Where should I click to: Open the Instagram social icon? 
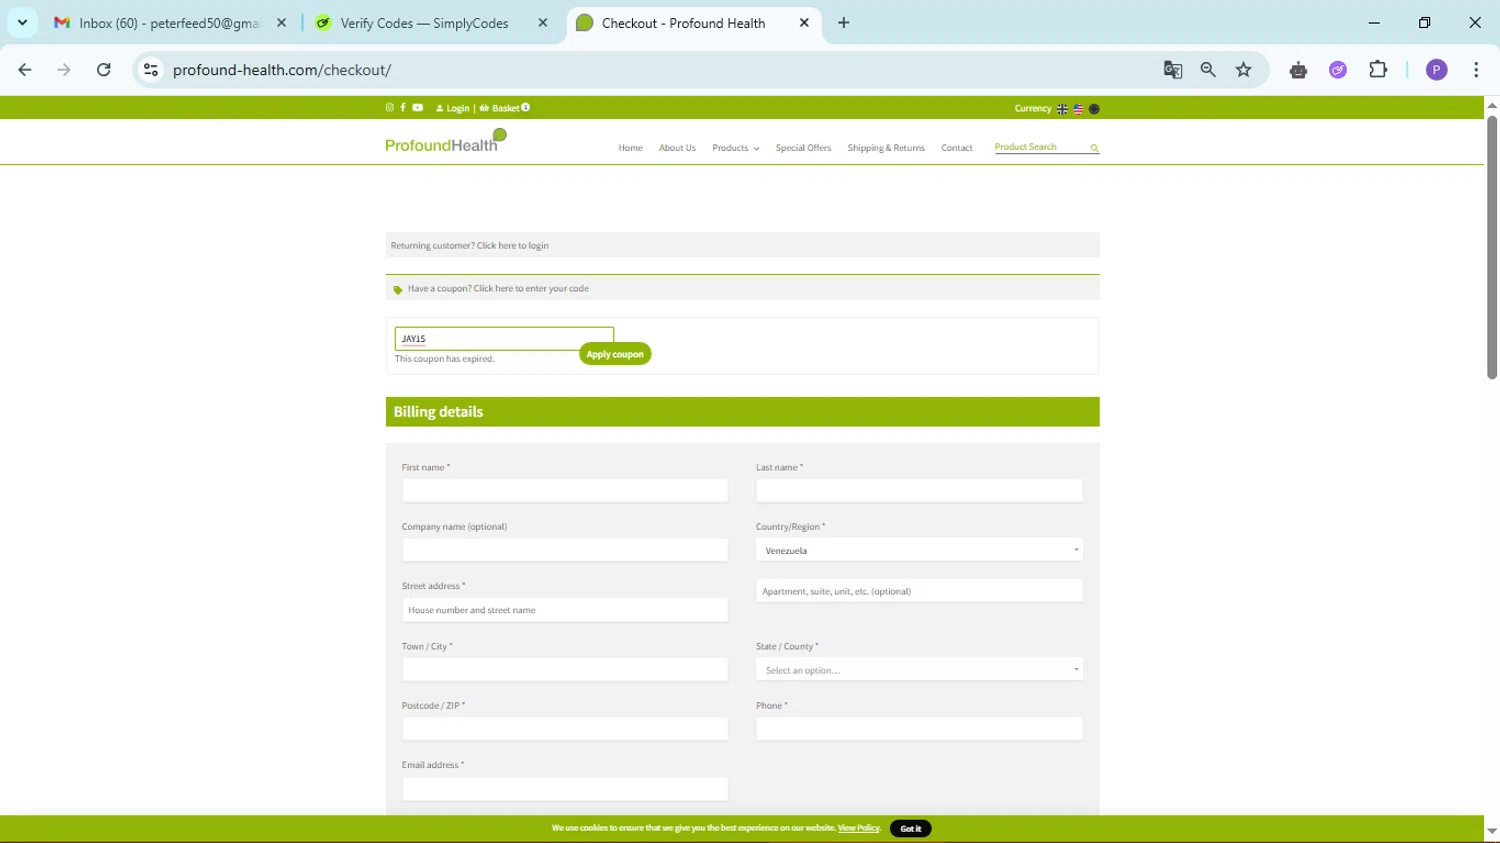(x=390, y=108)
